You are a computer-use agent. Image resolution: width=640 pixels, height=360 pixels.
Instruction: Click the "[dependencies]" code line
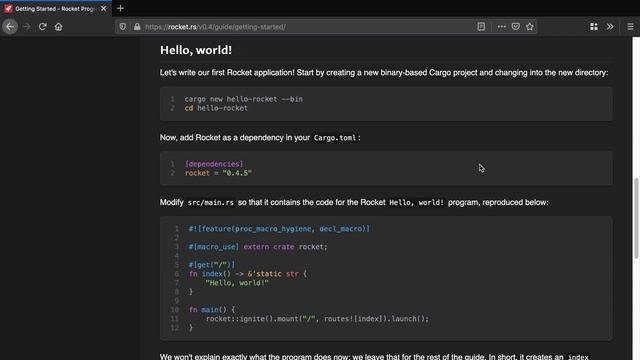click(x=214, y=164)
